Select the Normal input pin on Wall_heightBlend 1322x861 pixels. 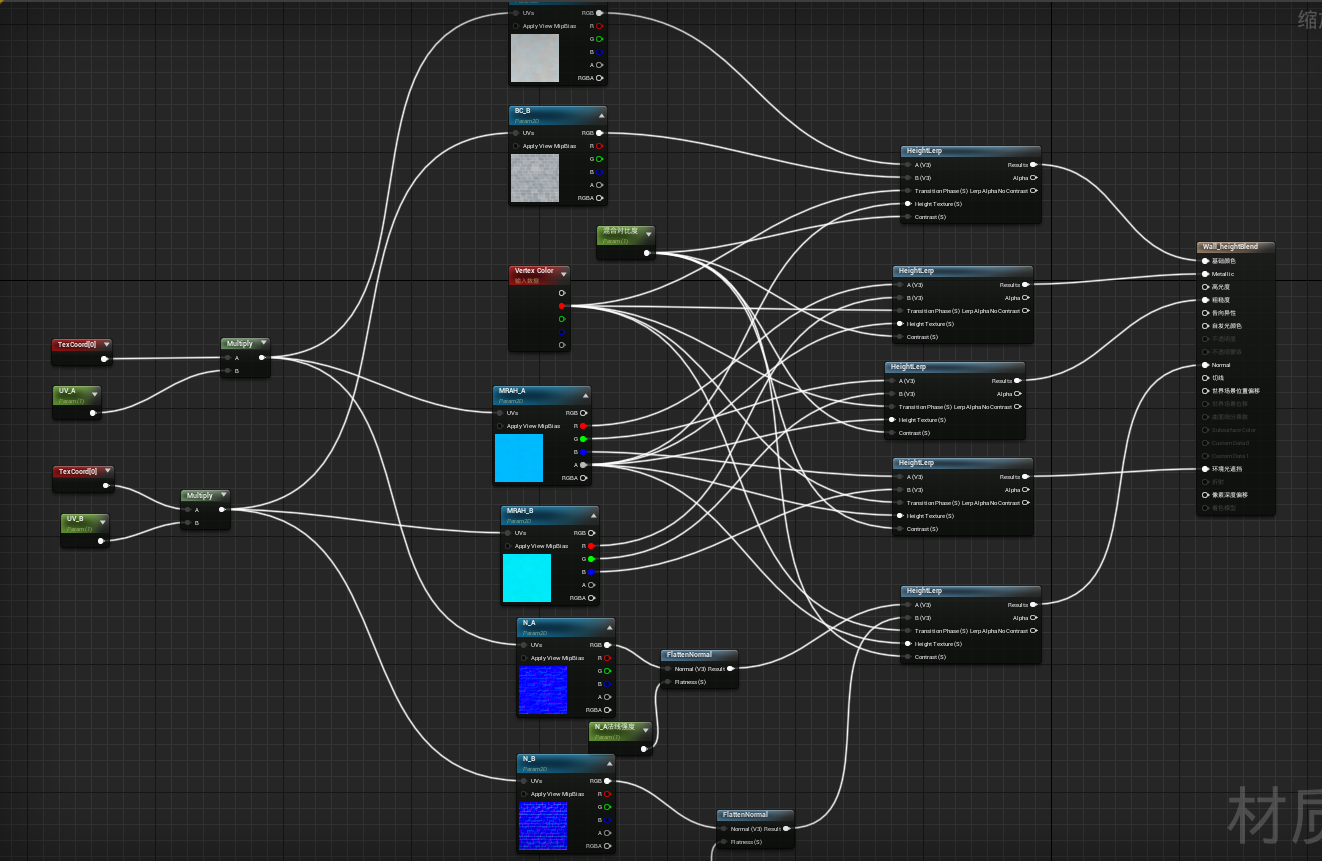(1205, 365)
